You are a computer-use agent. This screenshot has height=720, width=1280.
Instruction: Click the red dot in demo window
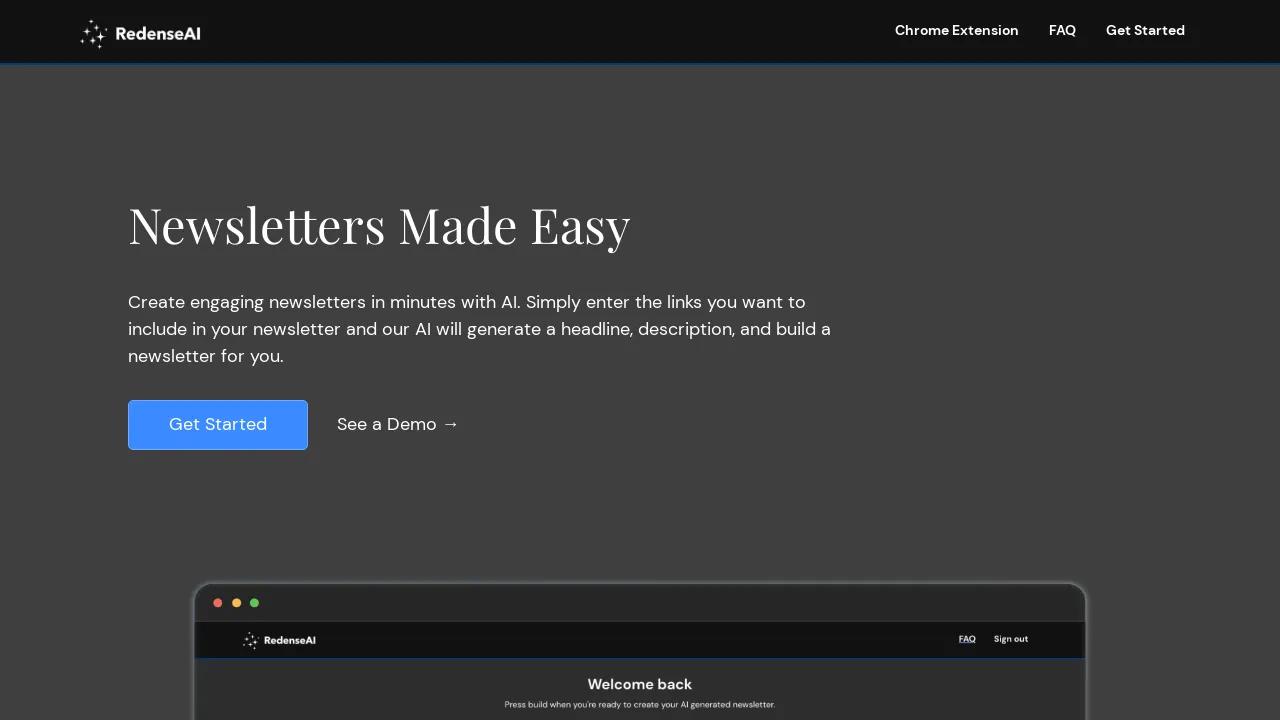coord(218,603)
